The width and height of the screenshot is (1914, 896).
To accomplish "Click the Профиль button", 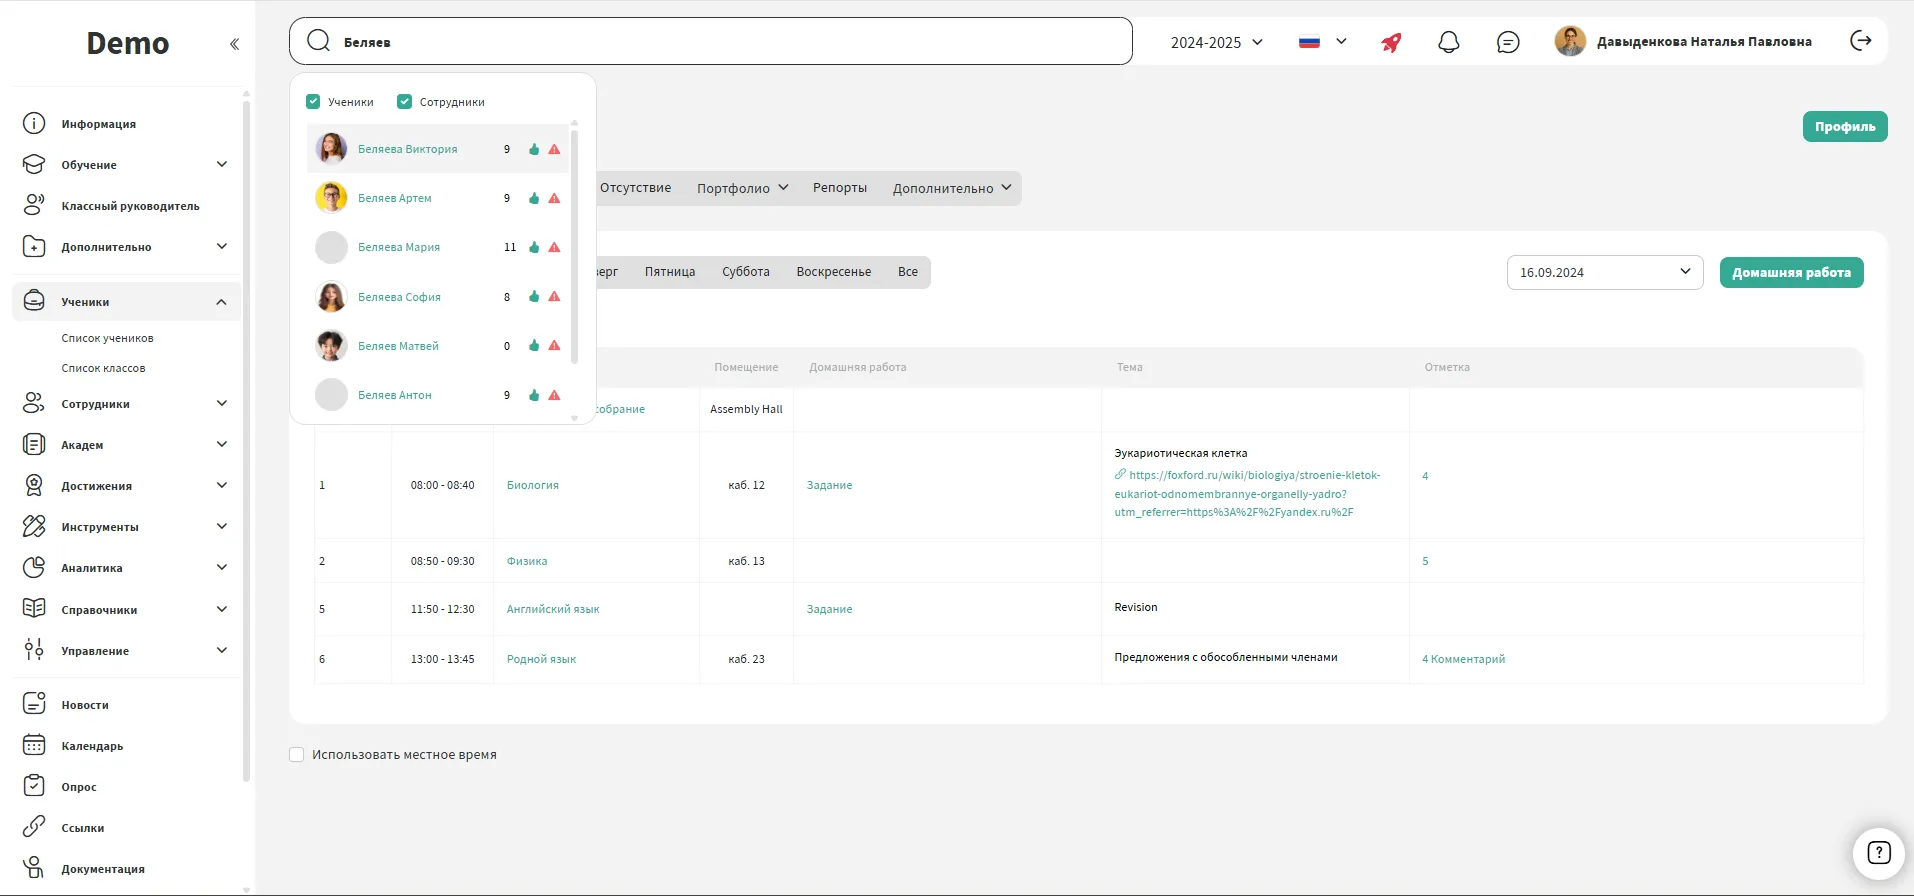I will coord(1844,127).
